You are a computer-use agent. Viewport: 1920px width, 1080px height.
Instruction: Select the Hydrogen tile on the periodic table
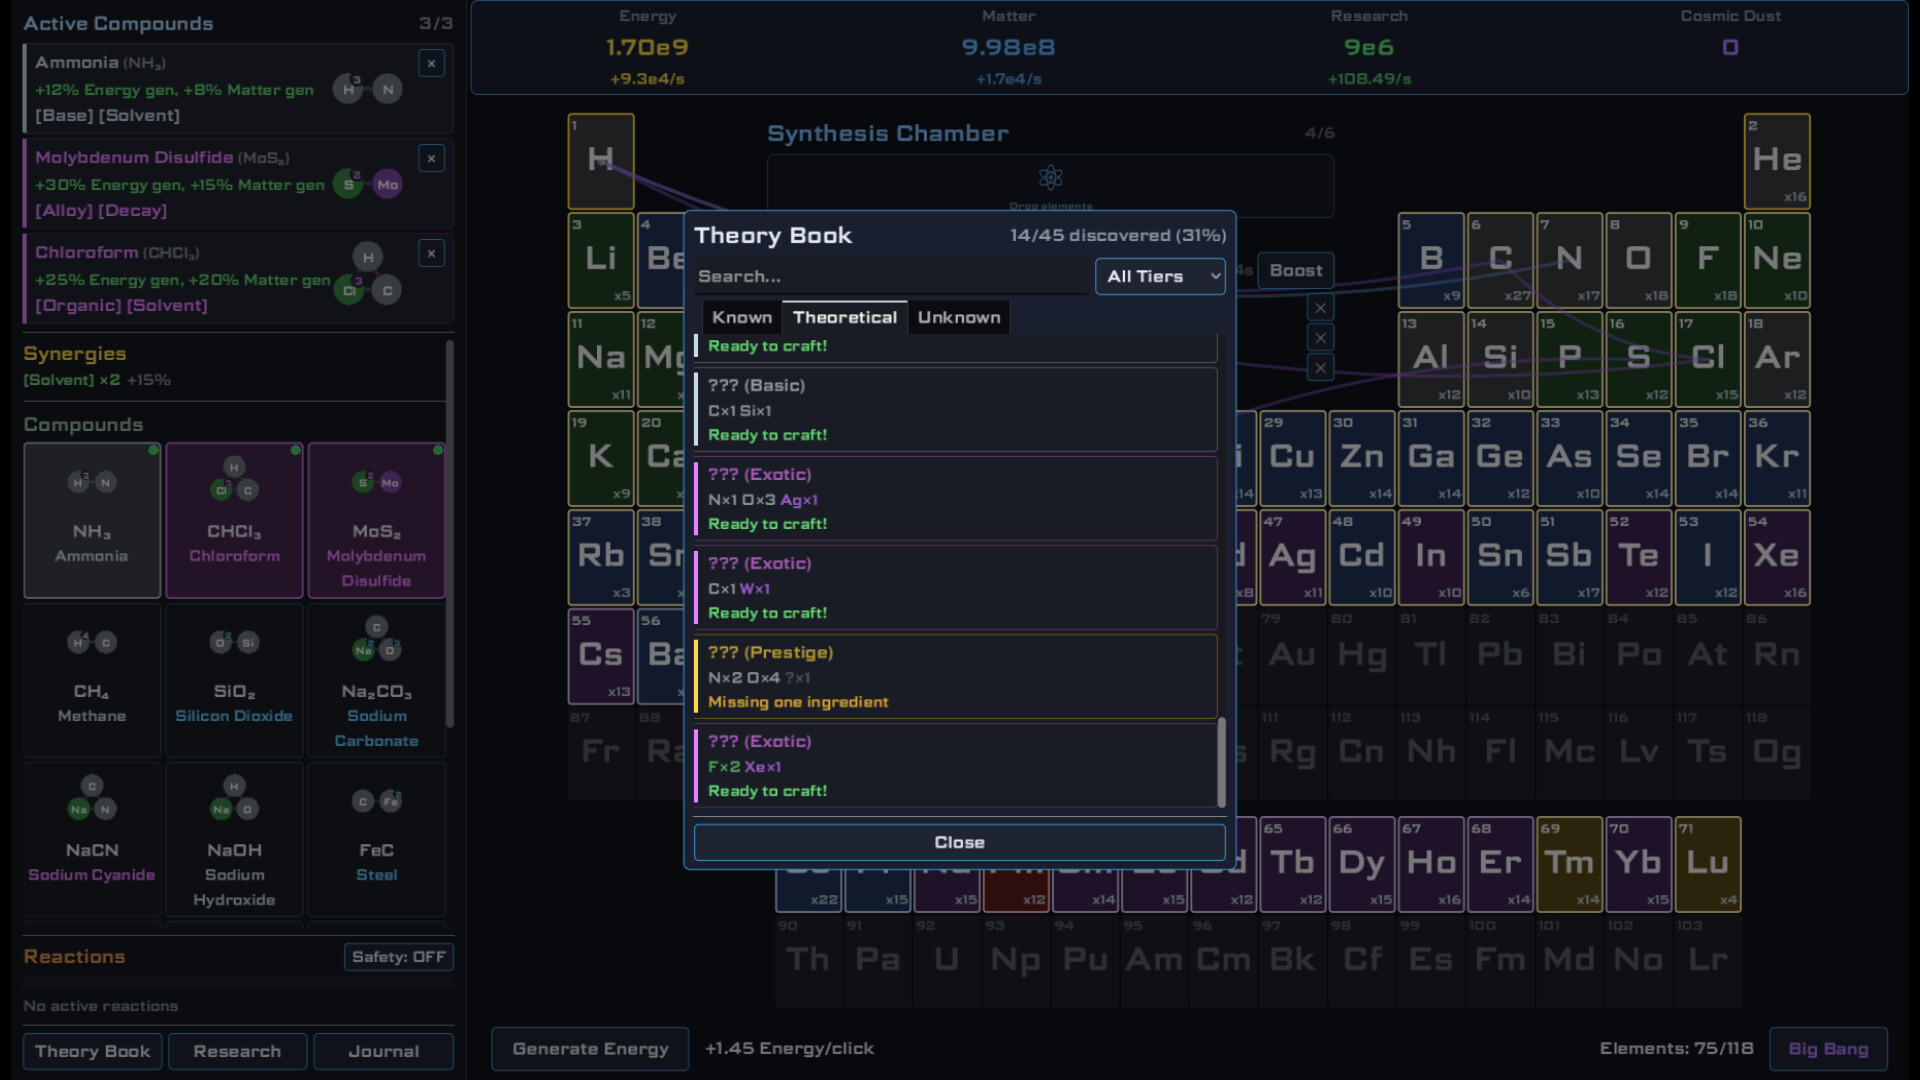[600, 161]
